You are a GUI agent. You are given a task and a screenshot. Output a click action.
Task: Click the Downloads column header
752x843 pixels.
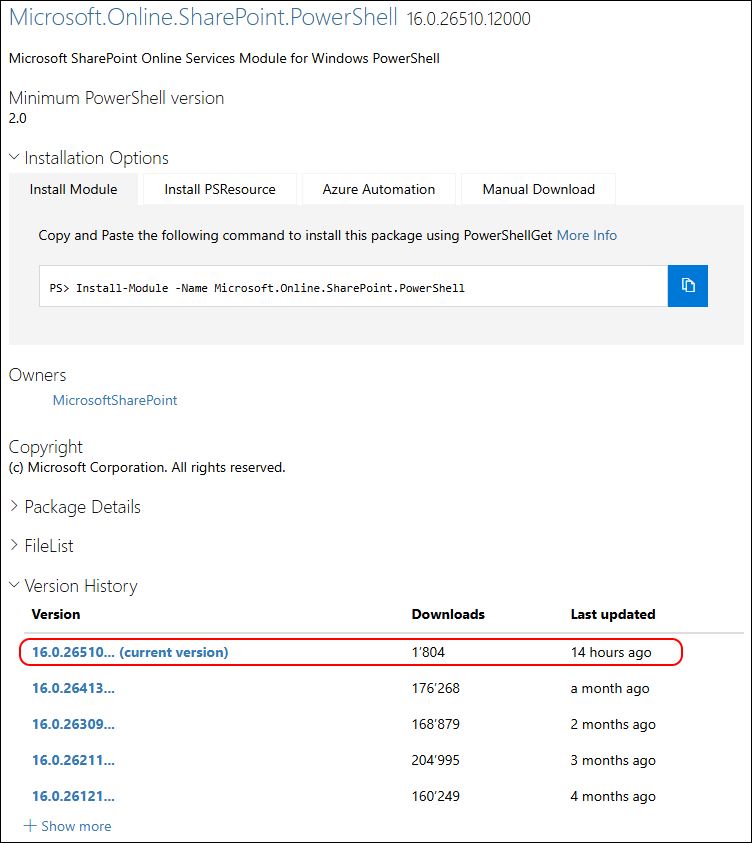[448, 615]
